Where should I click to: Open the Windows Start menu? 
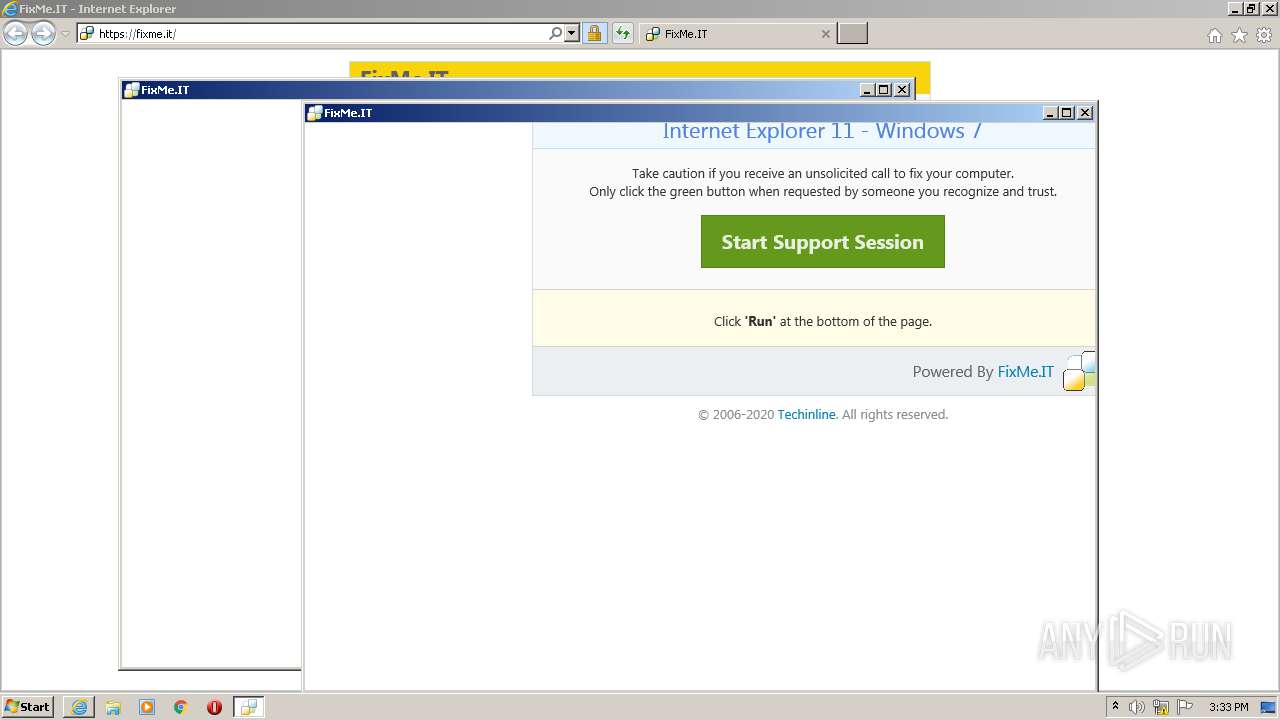click(x=28, y=707)
